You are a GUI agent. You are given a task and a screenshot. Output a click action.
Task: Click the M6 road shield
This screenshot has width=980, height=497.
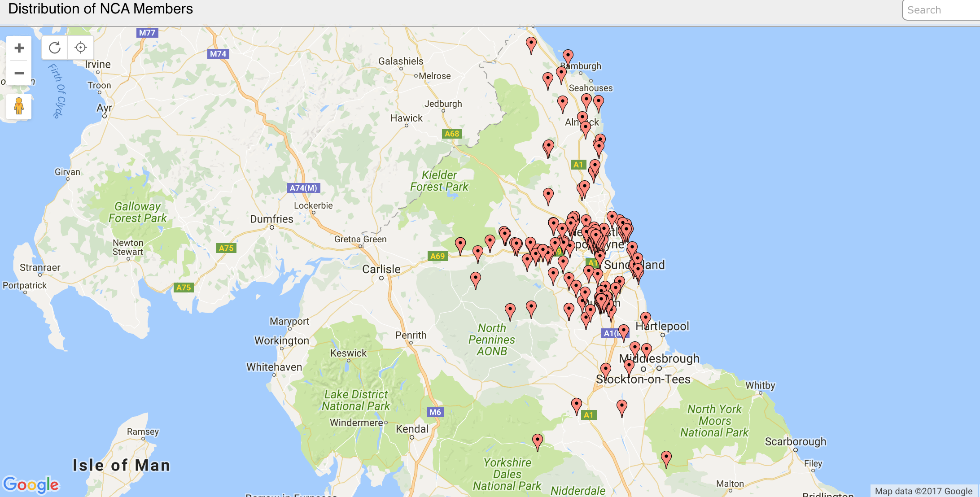pyautogui.click(x=435, y=412)
